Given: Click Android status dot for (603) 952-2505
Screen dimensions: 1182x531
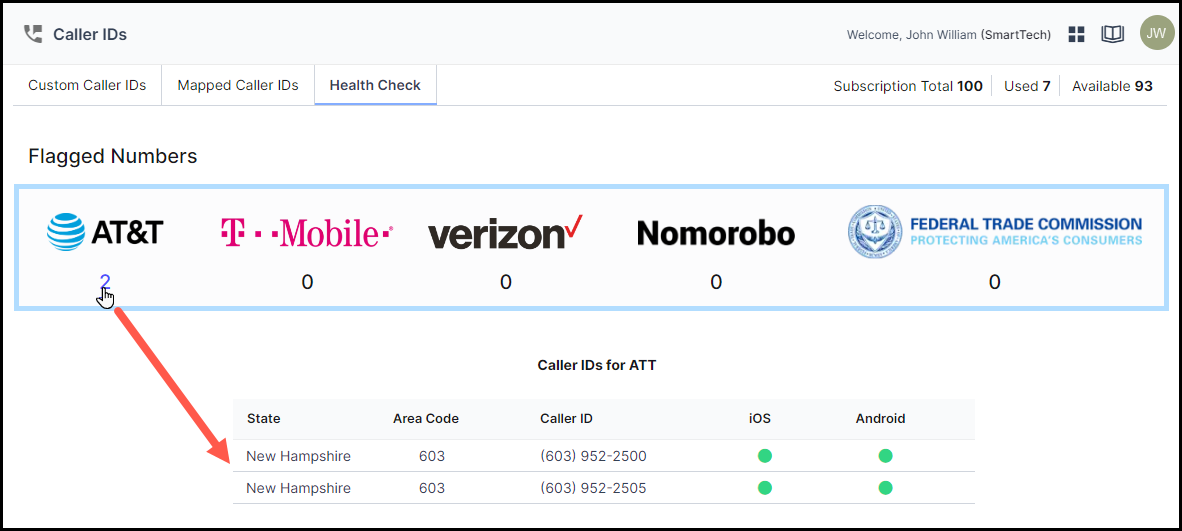Looking at the screenshot, I should [885, 488].
